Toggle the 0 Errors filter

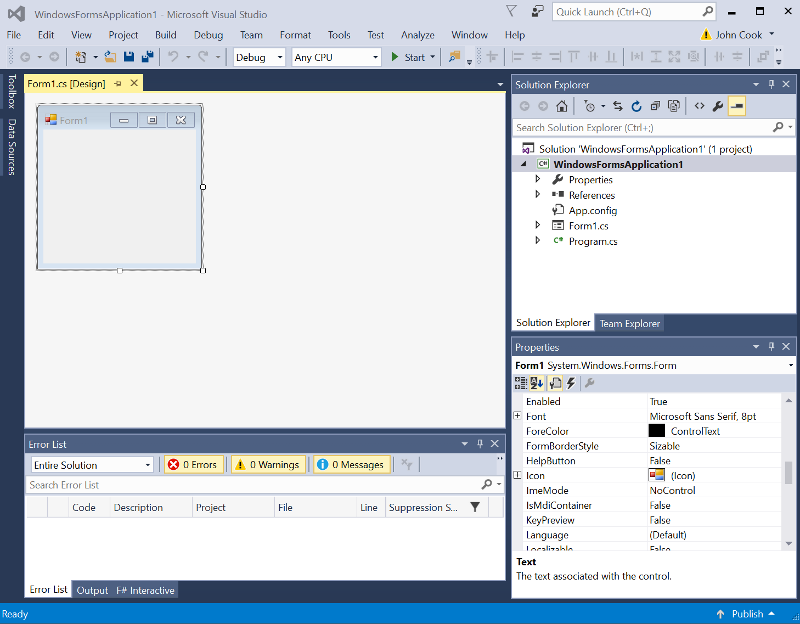pos(193,464)
